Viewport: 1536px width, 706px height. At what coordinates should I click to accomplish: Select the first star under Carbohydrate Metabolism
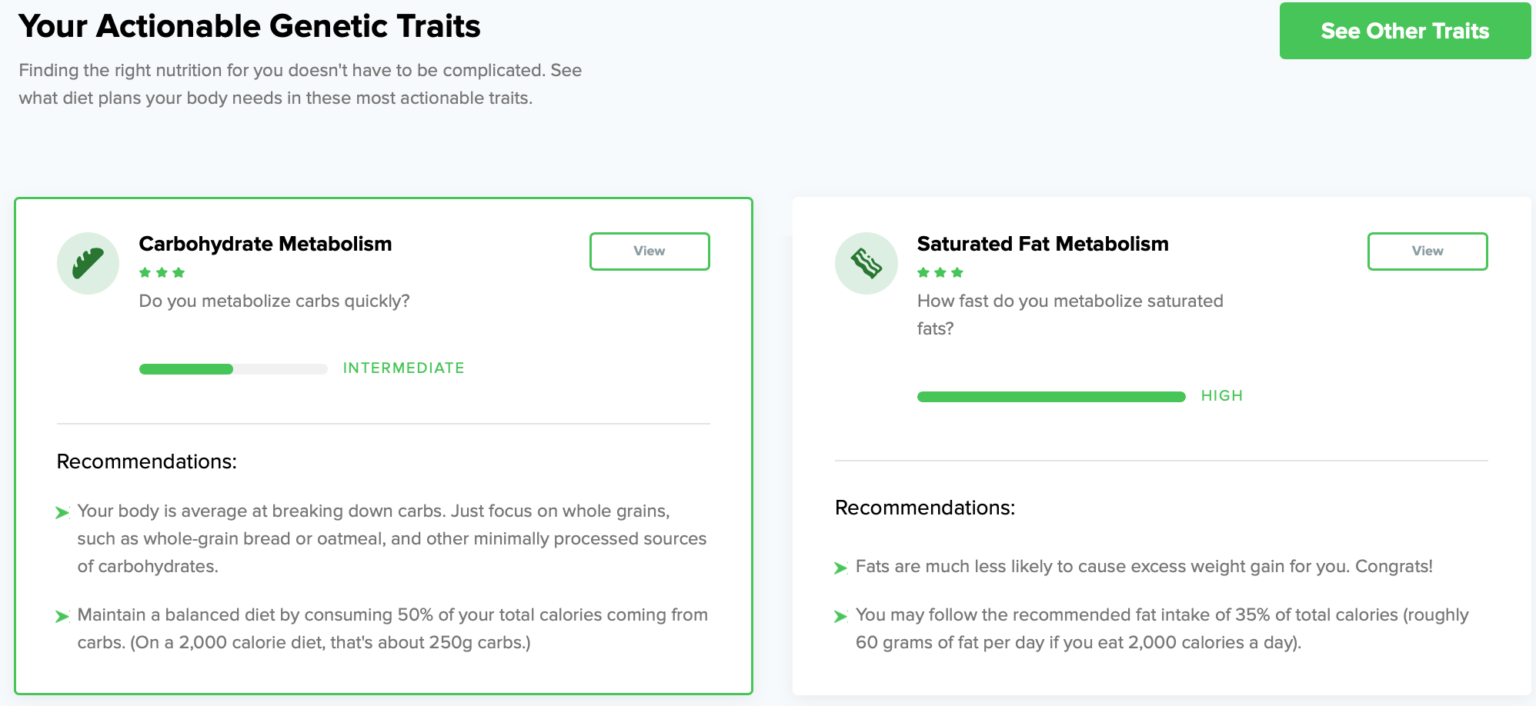(x=143, y=272)
